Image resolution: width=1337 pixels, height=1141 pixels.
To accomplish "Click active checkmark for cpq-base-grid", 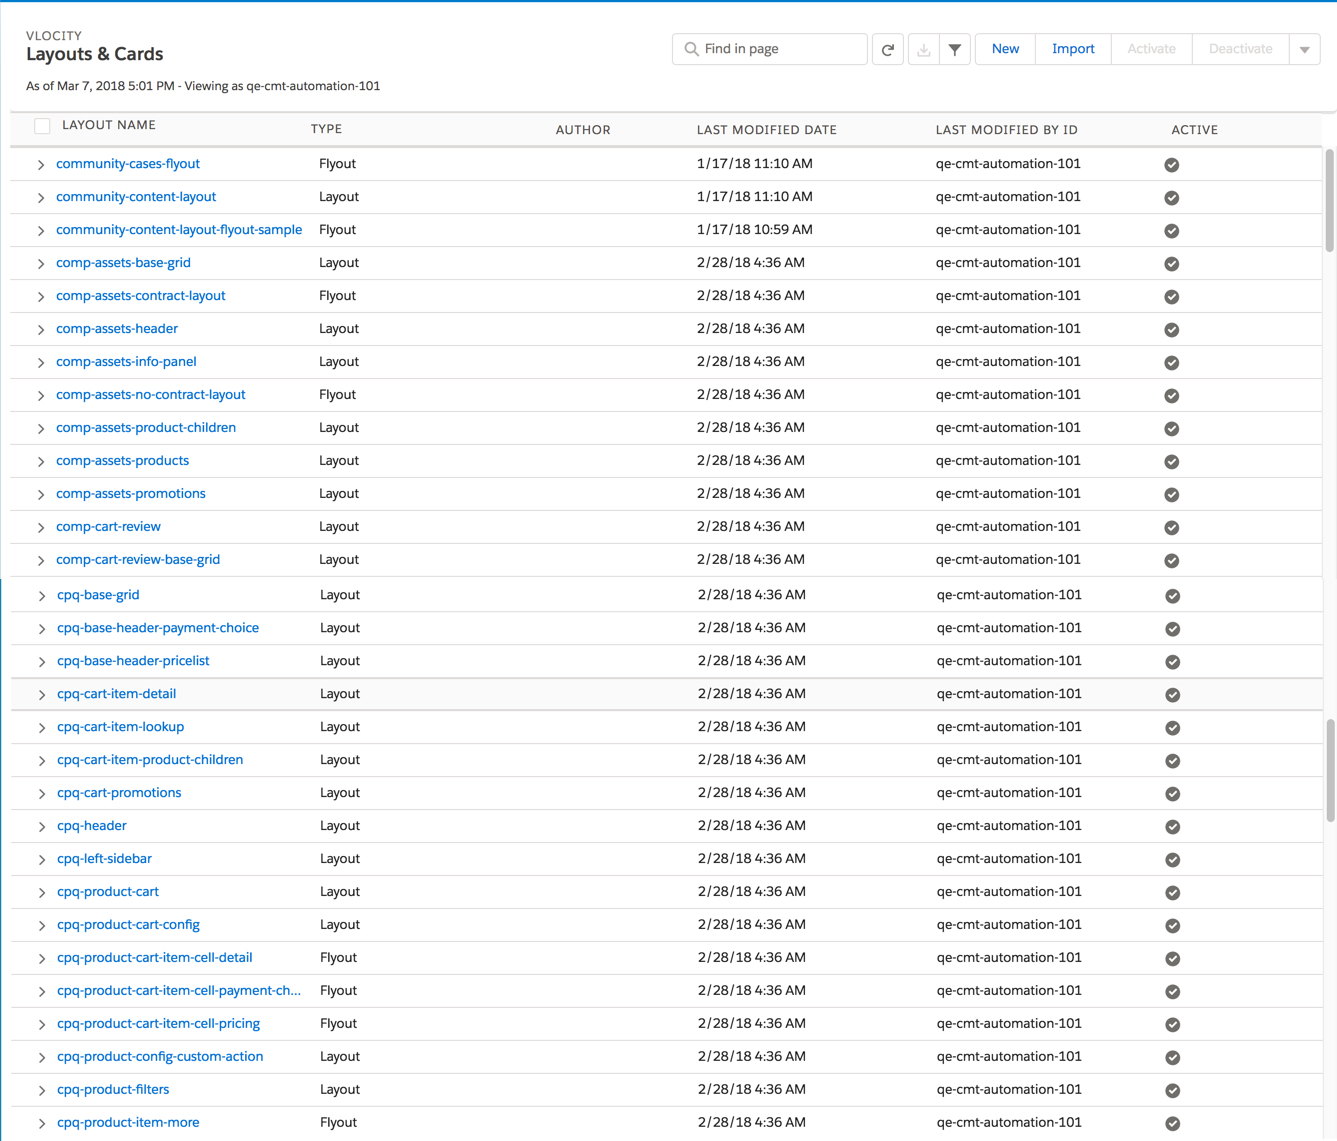I will (1172, 596).
